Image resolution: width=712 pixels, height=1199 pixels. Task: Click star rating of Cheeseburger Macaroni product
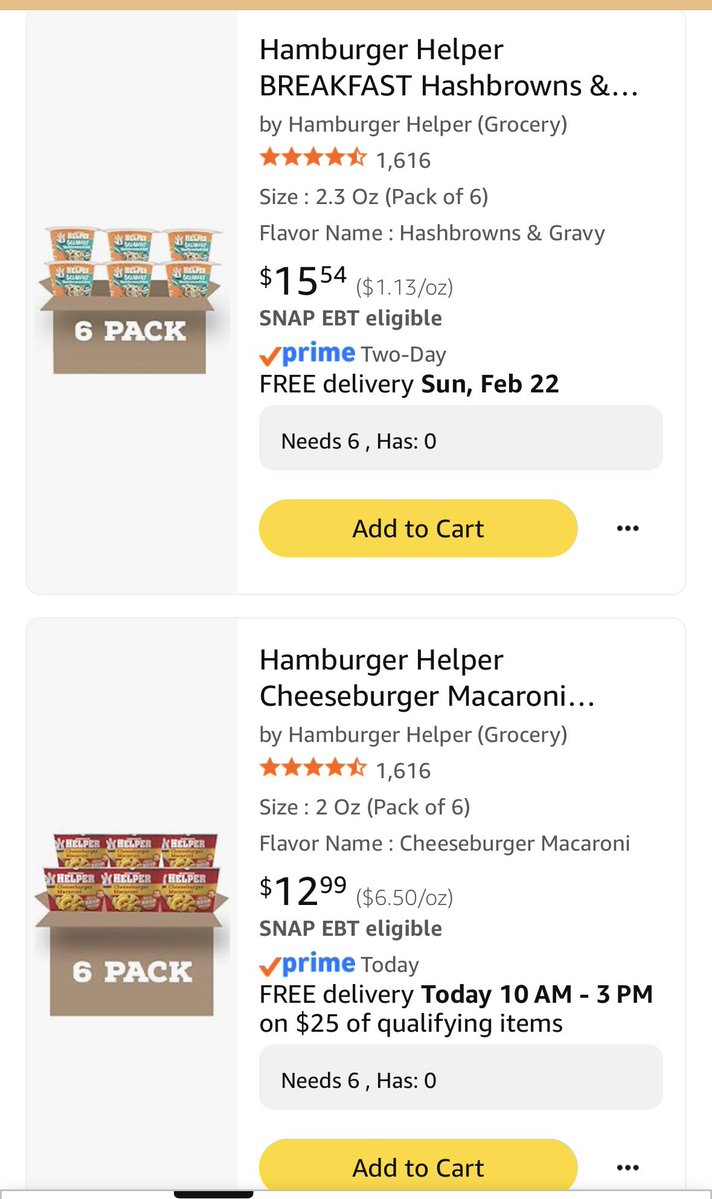313,769
